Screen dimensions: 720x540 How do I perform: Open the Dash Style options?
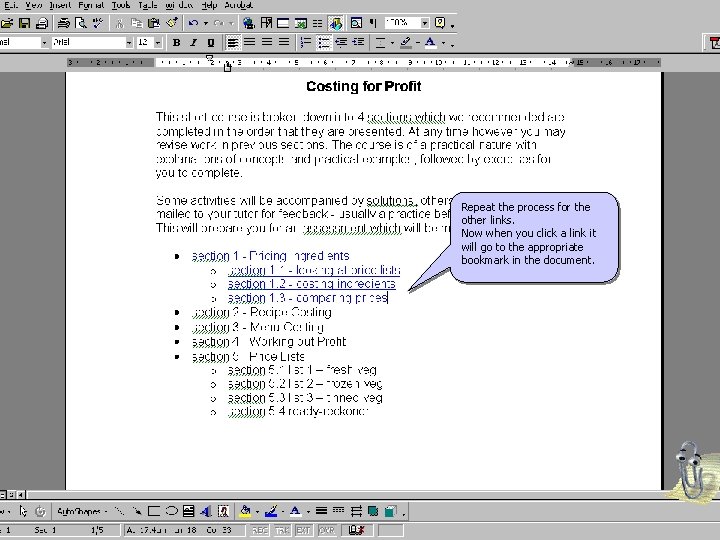(338, 511)
